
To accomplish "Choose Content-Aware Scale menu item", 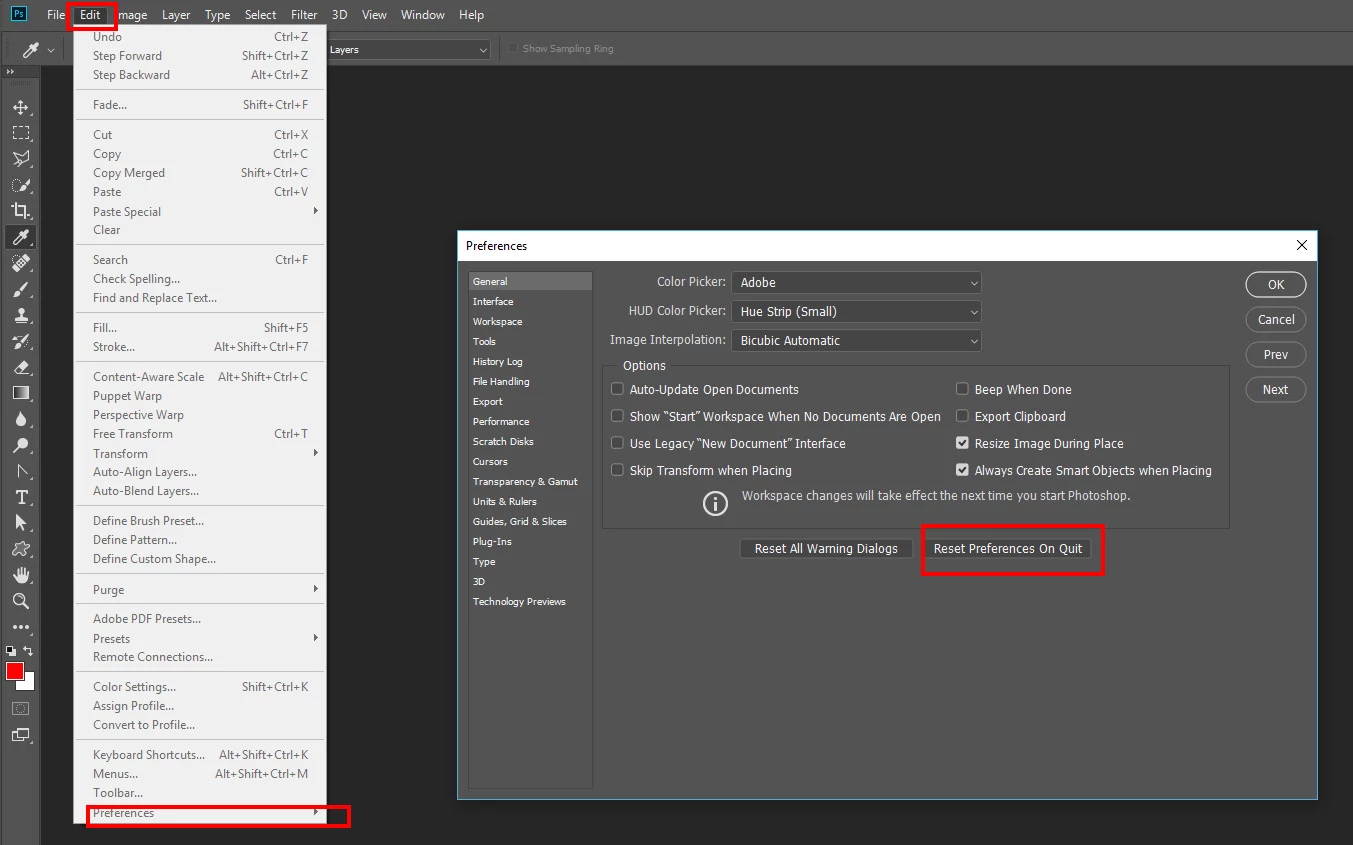I will click(201, 377).
